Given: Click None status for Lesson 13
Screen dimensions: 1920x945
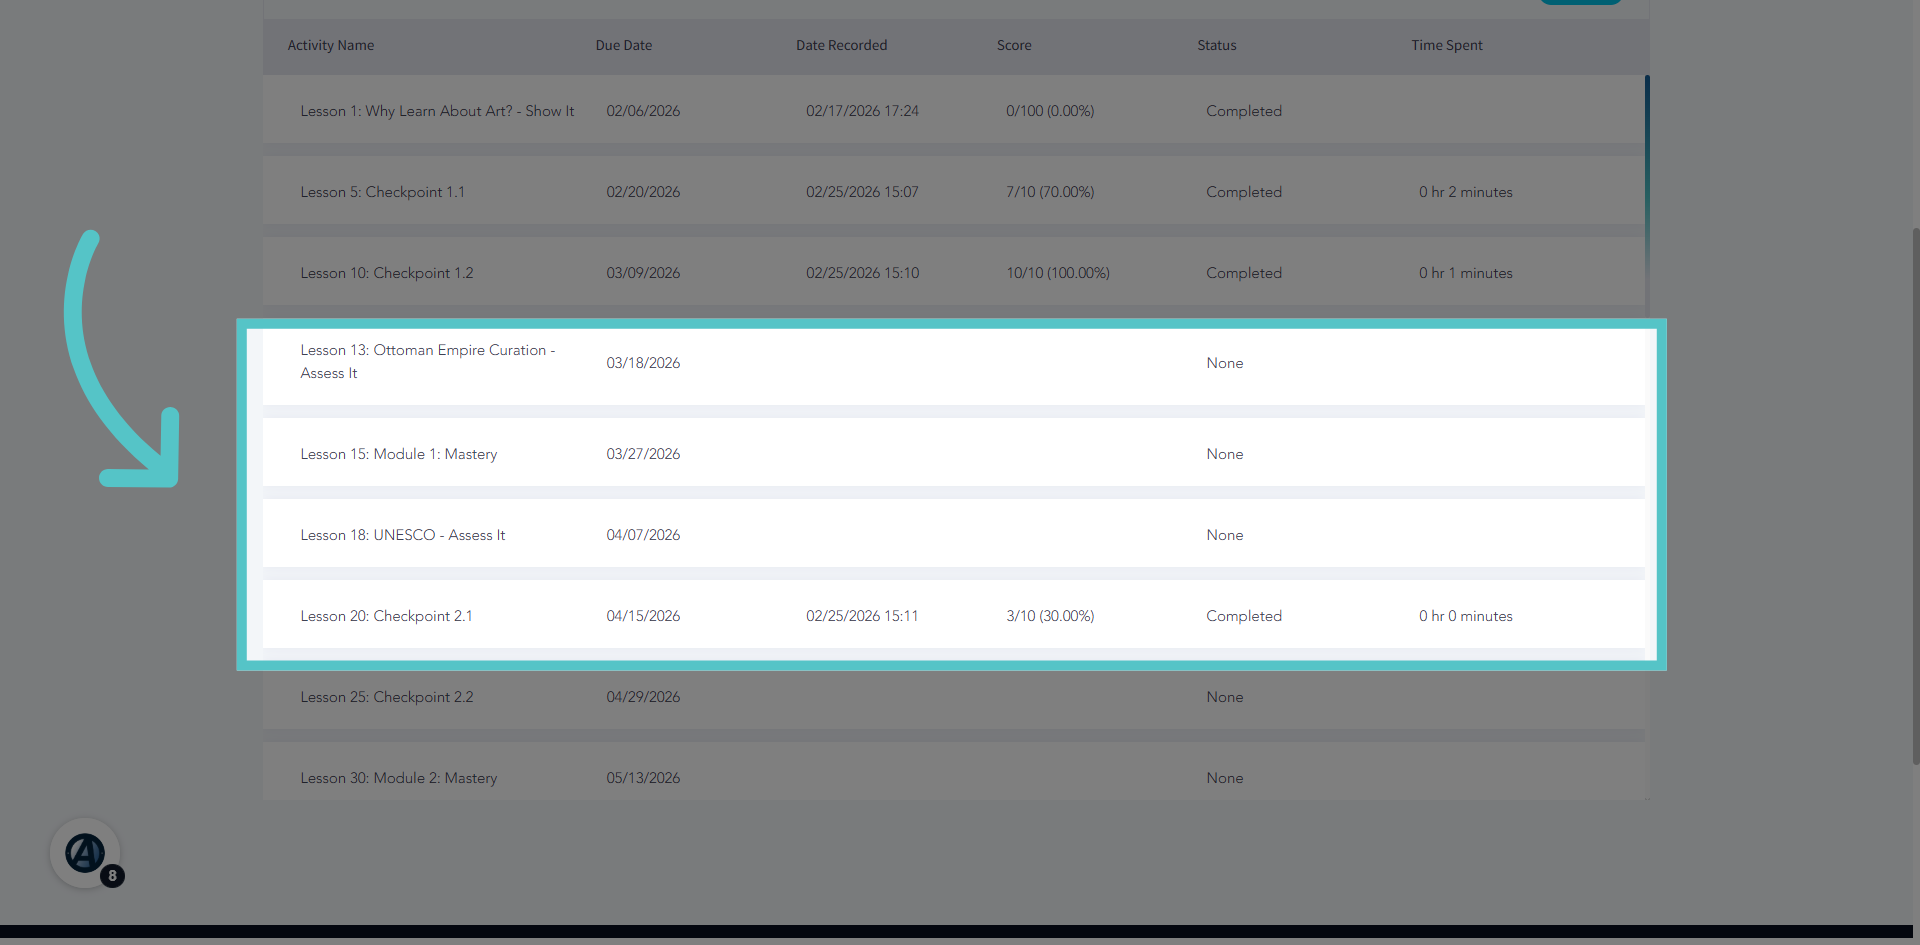Looking at the screenshot, I should (x=1225, y=363).
